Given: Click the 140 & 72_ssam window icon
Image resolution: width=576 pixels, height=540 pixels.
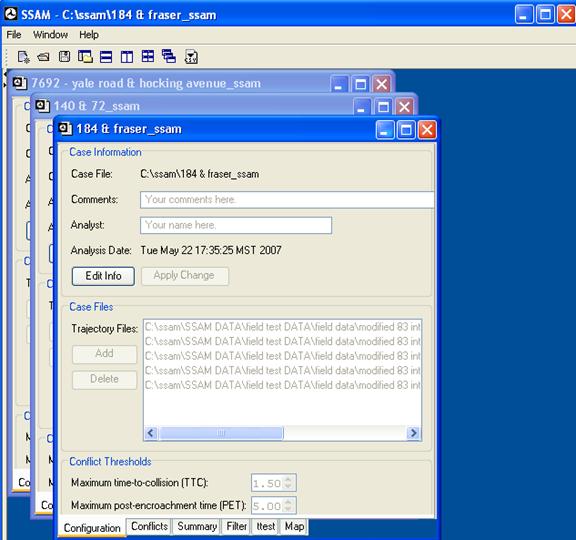Looking at the screenshot, I should [x=43, y=106].
